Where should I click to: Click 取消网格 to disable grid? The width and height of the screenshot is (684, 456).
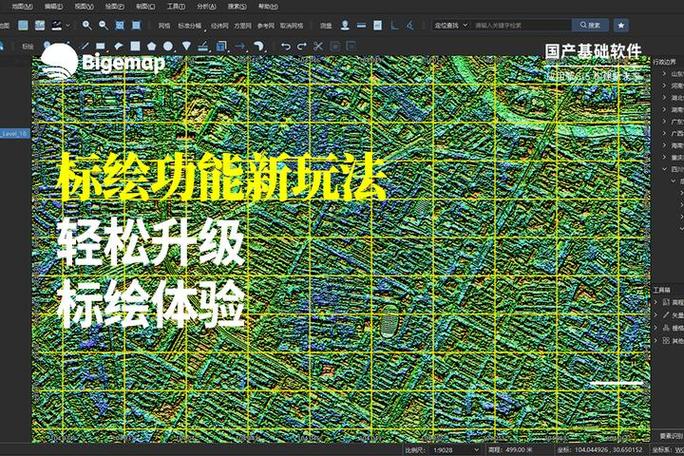point(292,24)
